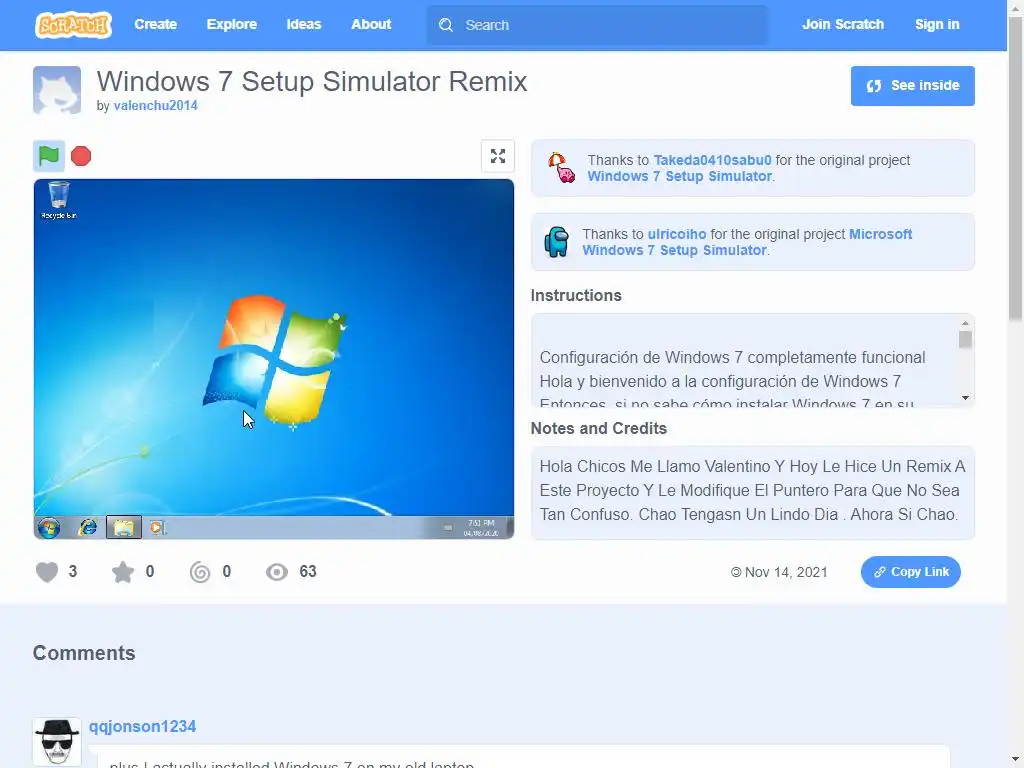Love project with heart icon
The height and width of the screenshot is (768, 1024).
[47, 572]
